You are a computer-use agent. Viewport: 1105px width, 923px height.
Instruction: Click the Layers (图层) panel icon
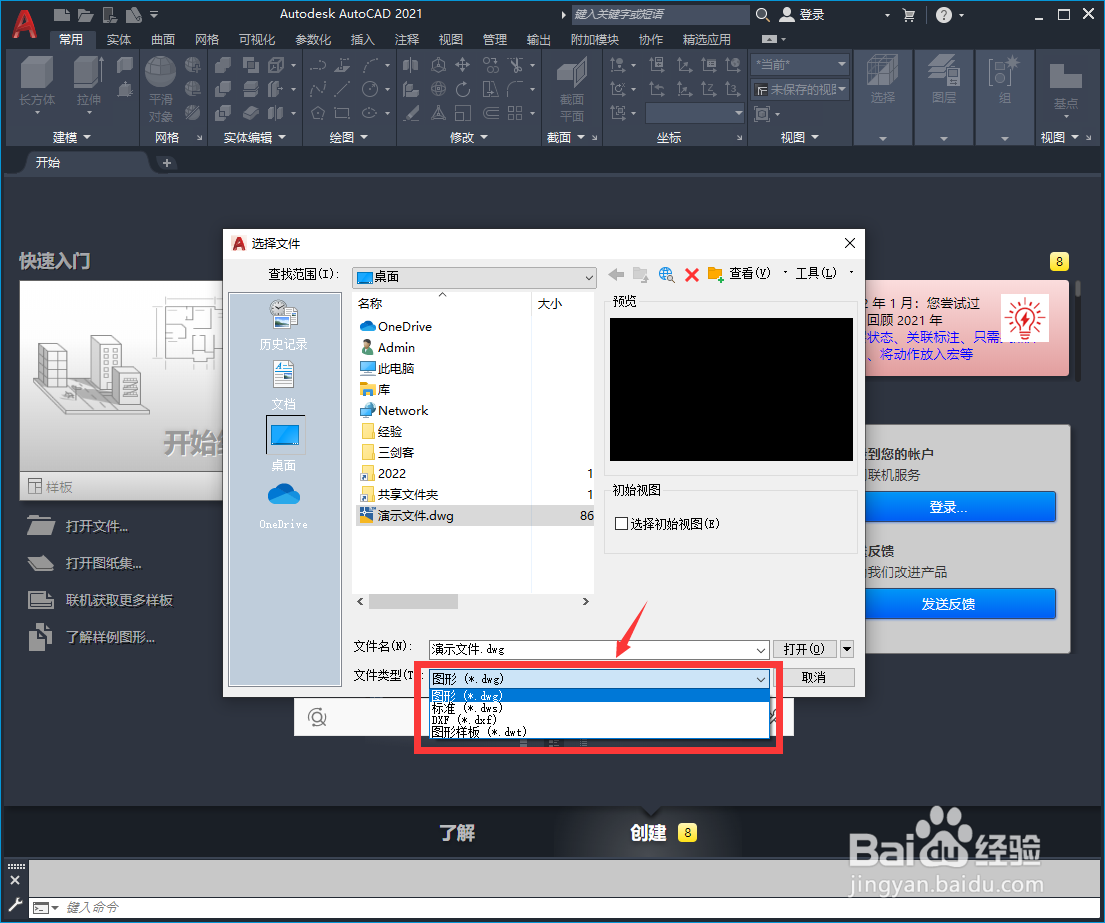(x=944, y=72)
